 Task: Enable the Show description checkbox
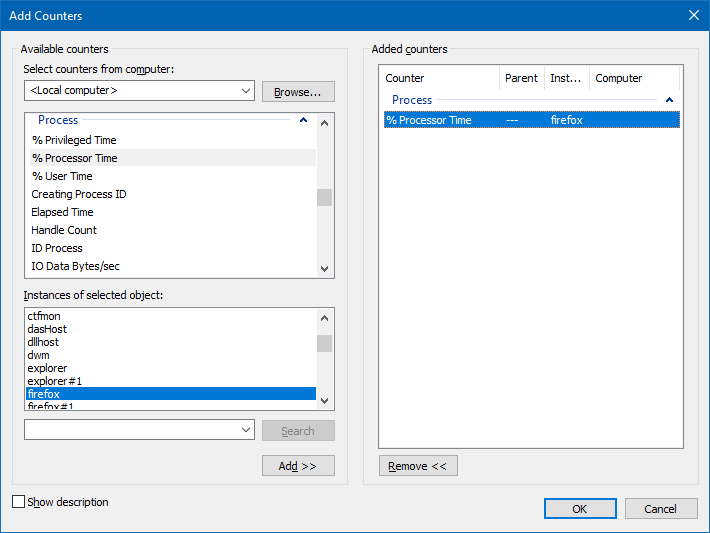coord(19,502)
